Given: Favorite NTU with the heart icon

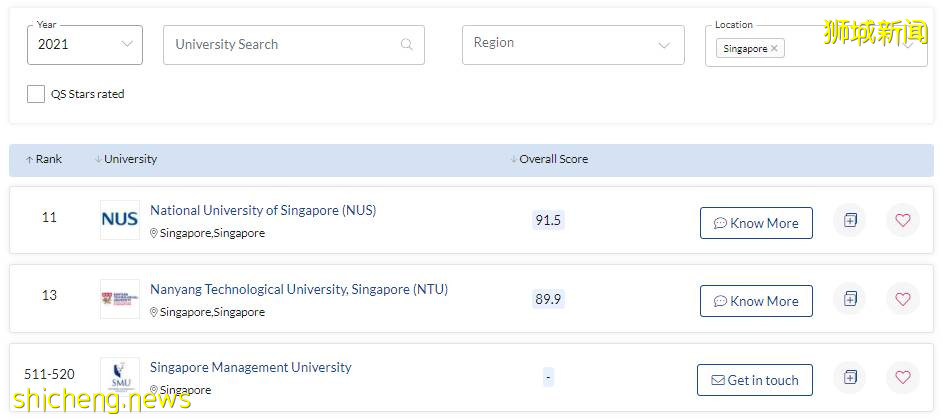Looking at the screenshot, I should pos(902,299).
